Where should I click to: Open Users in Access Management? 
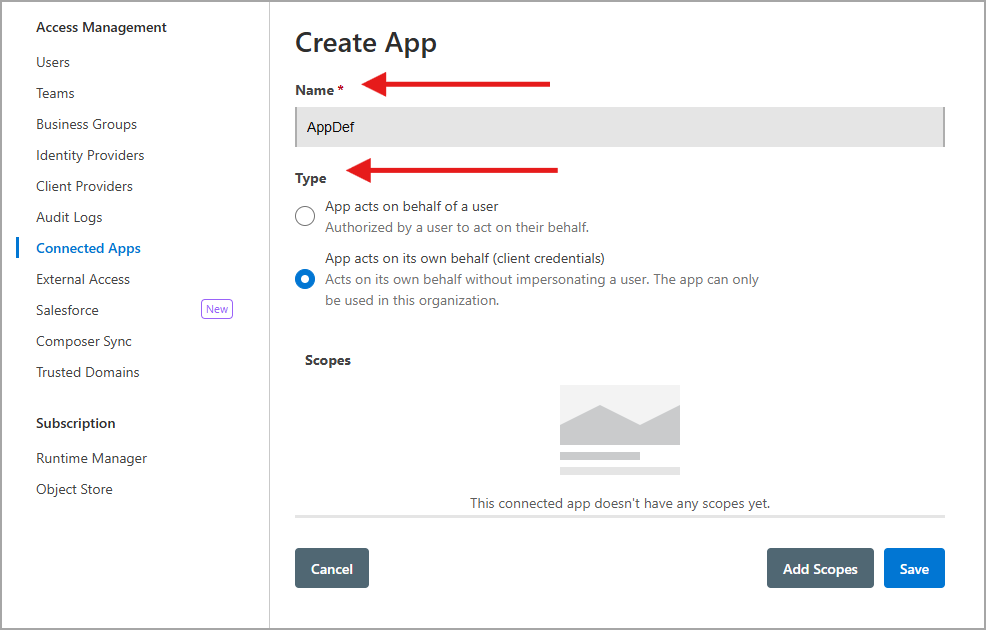point(53,62)
